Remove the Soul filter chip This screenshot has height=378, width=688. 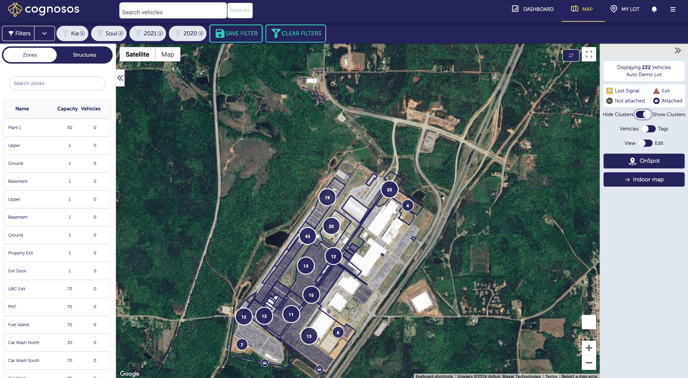pyautogui.click(x=120, y=33)
